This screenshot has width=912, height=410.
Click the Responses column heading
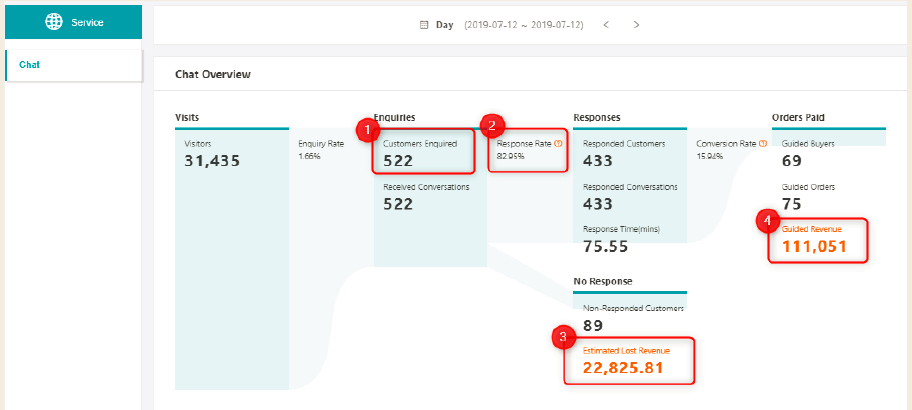(x=597, y=117)
